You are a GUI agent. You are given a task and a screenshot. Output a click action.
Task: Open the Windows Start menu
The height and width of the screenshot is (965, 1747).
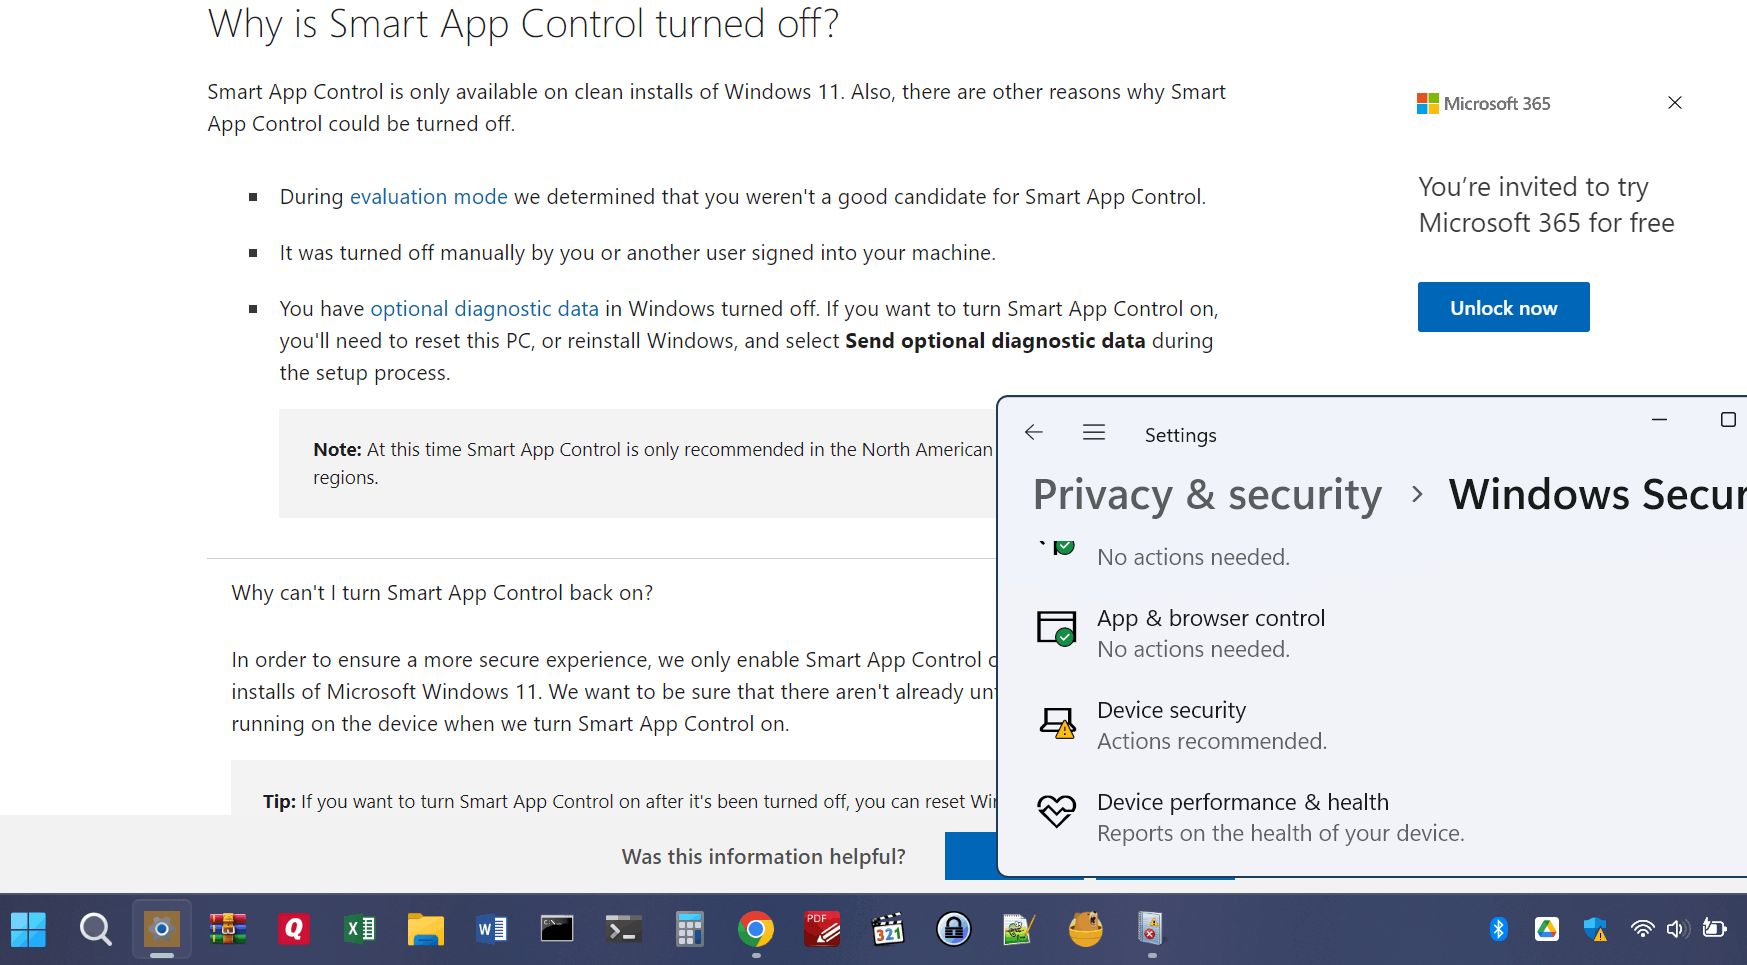(x=28, y=929)
